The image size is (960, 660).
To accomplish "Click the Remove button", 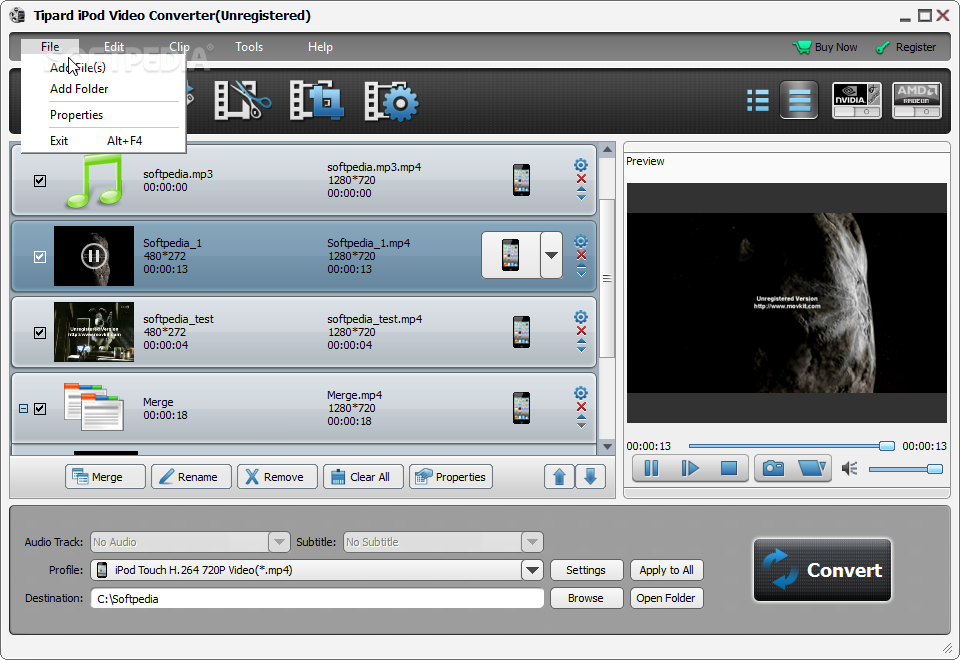I will (277, 476).
